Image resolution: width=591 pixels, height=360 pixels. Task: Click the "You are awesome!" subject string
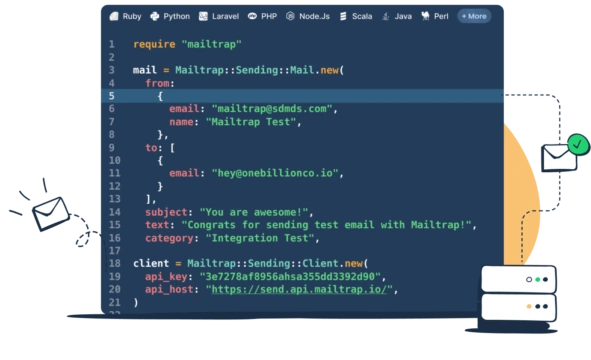(254, 212)
